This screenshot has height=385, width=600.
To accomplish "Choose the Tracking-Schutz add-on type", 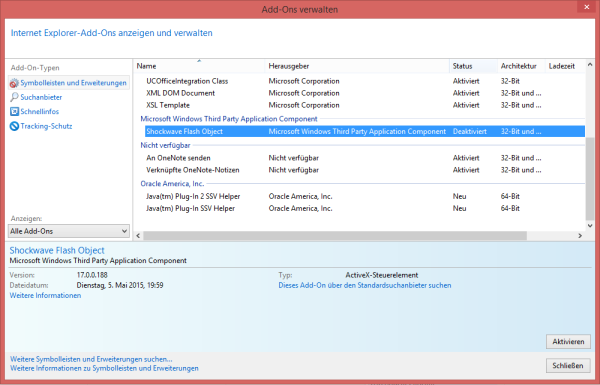I will point(46,126).
